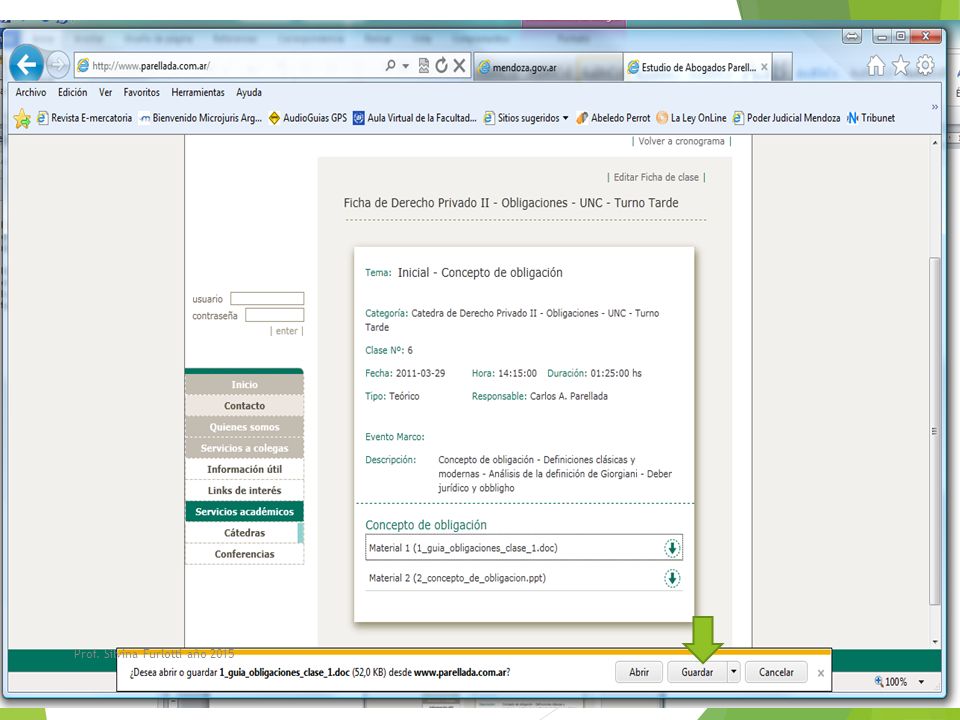Open a new blank tab

click(x=782, y=67)
